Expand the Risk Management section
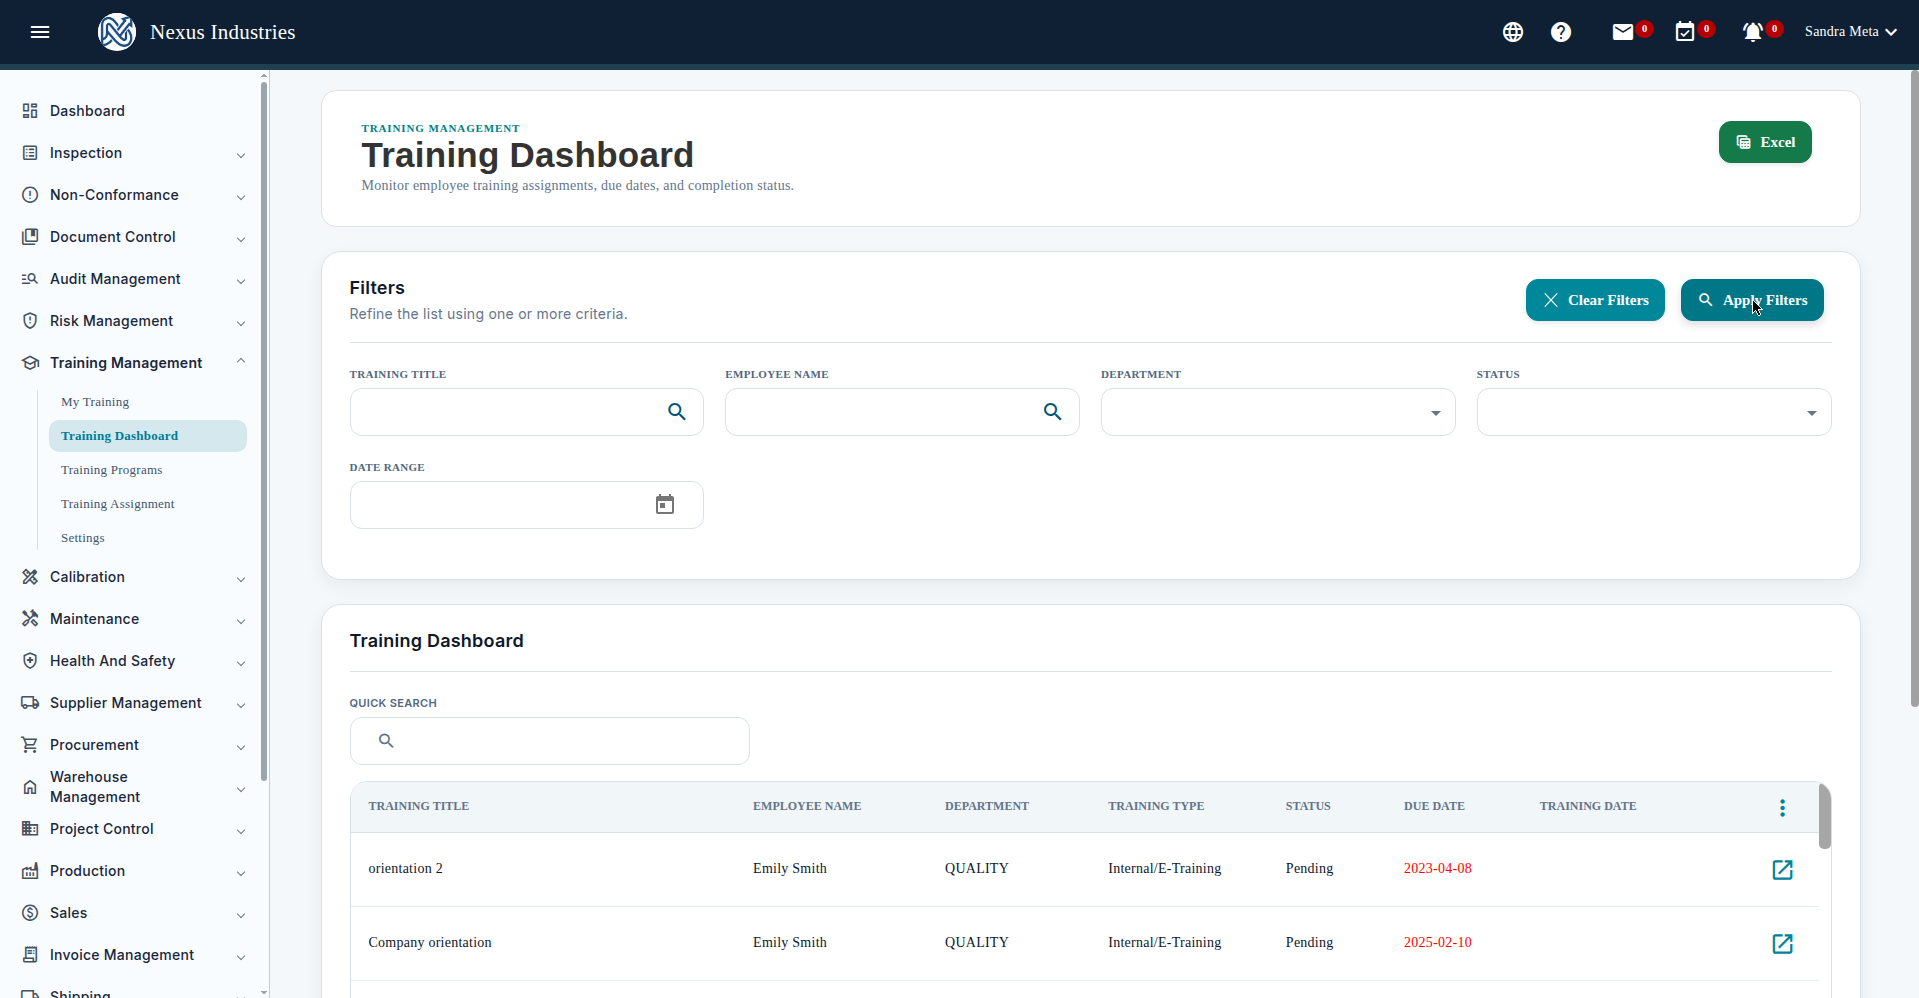Viewport: 1919px width, 998px height. 134,321
